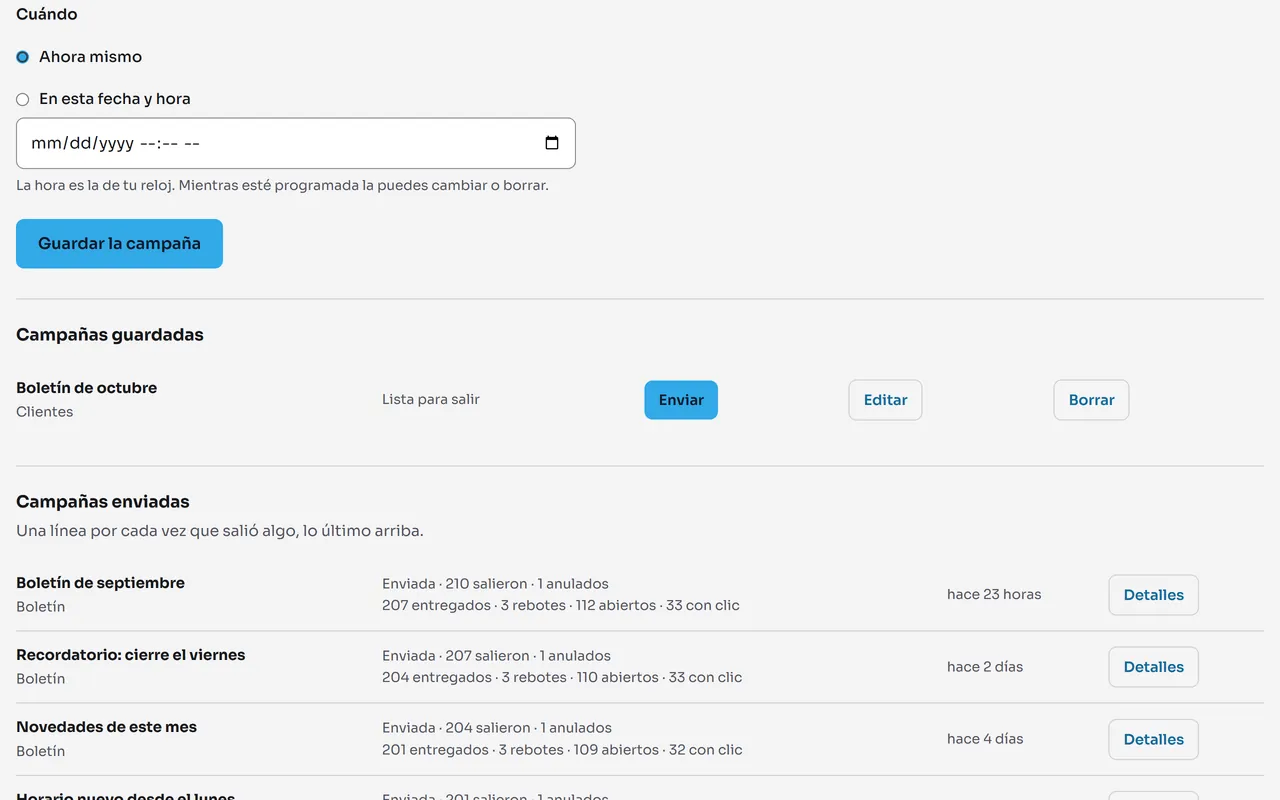Delete the Boletín de octubre campaign
The height and width of the screenshot is (800, 1280).
point(1091,400)
